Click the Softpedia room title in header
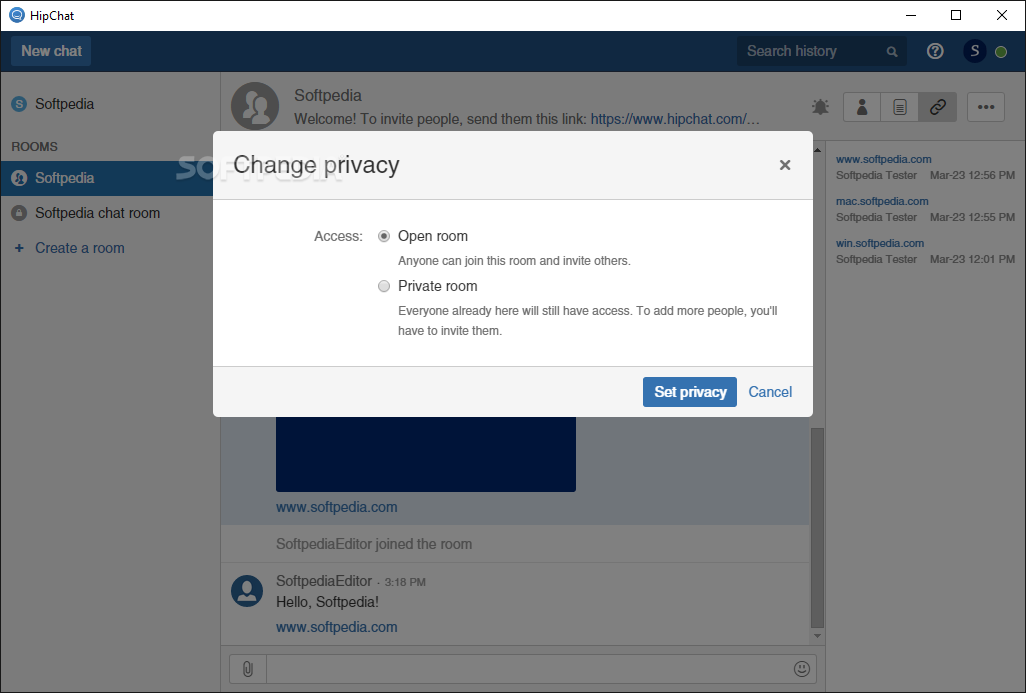1026x693 pixels. tap(328, 96)
